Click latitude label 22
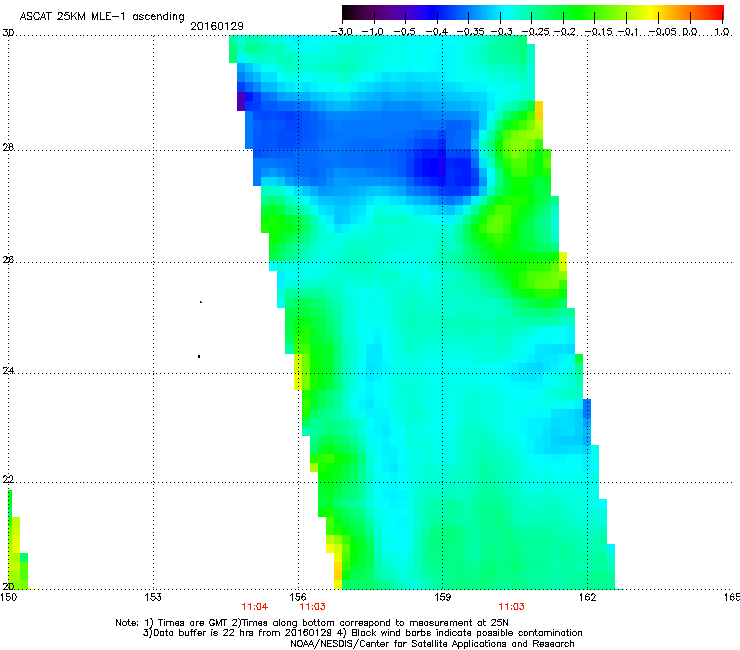740x650 pixels. 8,479
